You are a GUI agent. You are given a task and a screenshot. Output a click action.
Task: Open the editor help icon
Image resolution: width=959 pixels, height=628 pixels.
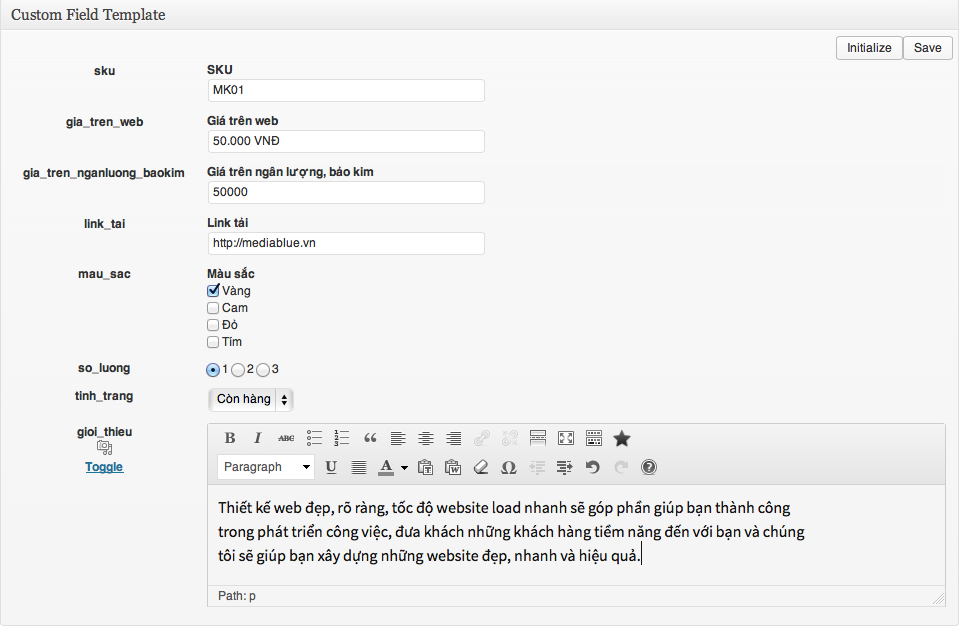click(x=649, y=467)
